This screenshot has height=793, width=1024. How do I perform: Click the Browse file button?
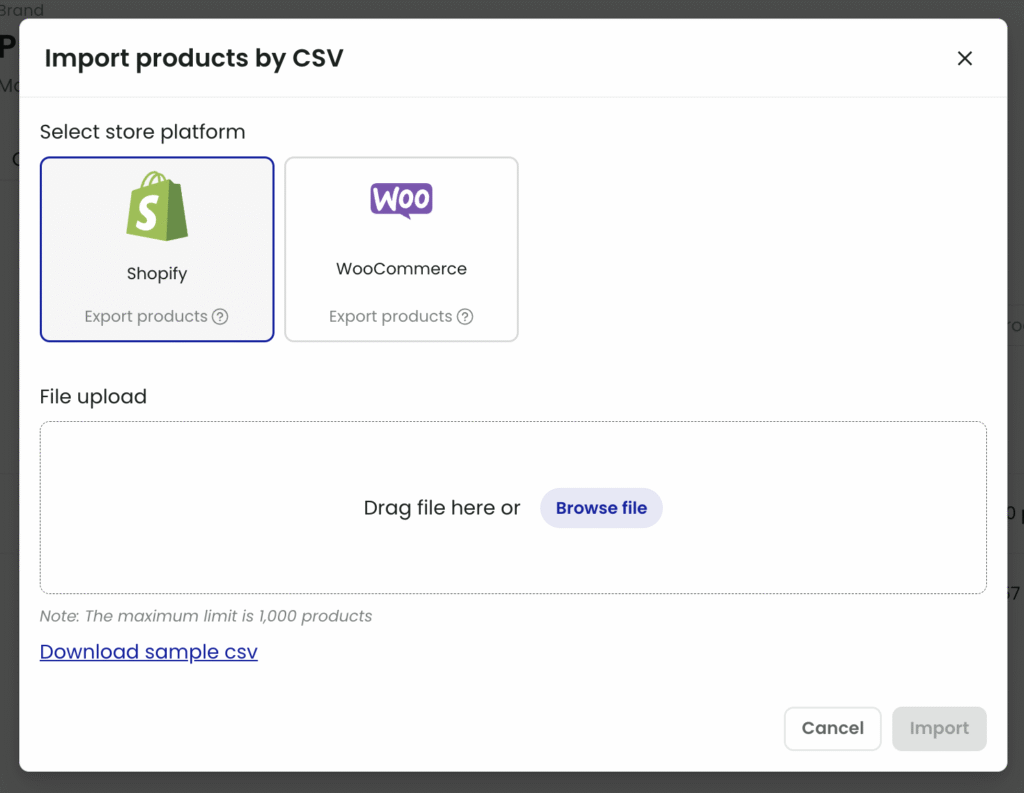[x=601, y=508]
